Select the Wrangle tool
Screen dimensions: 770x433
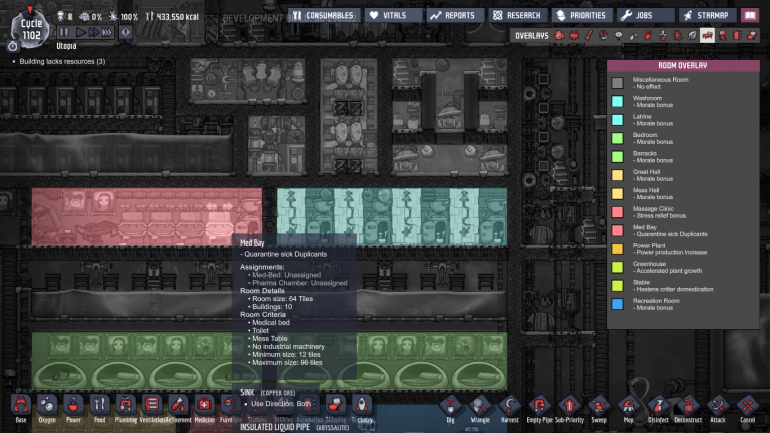480,408
